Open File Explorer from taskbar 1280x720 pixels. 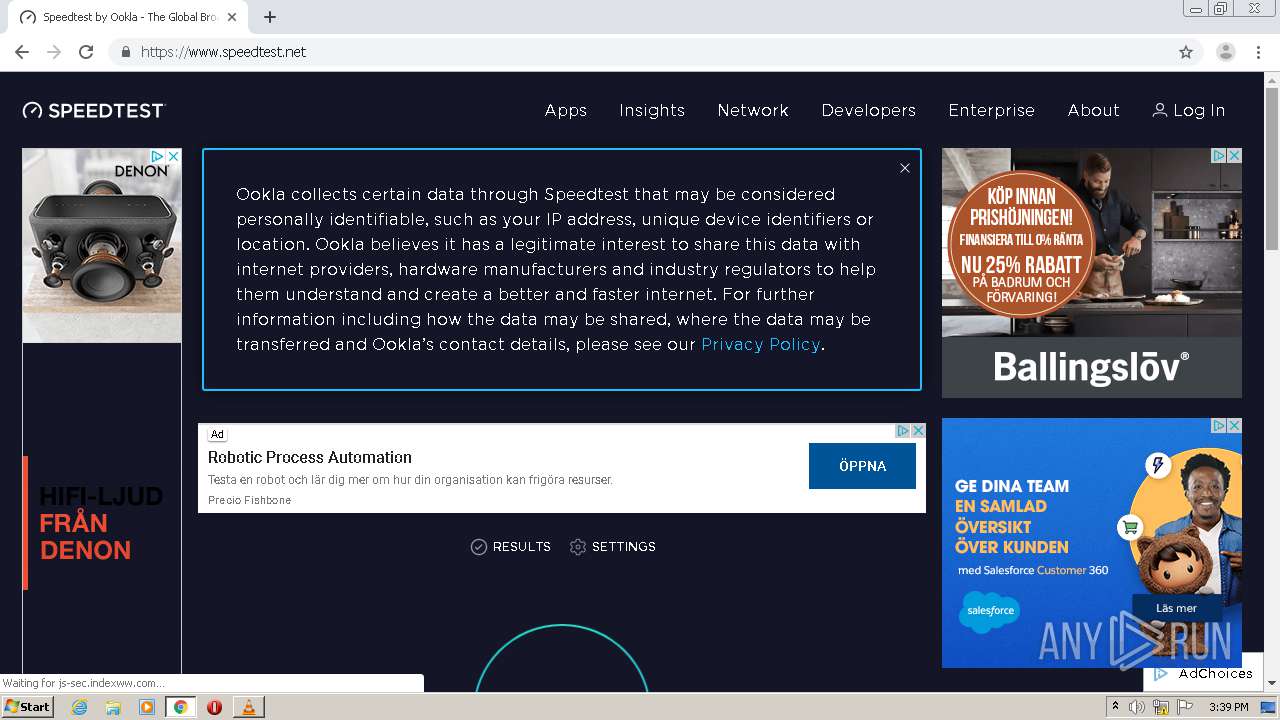pos(113,707)
